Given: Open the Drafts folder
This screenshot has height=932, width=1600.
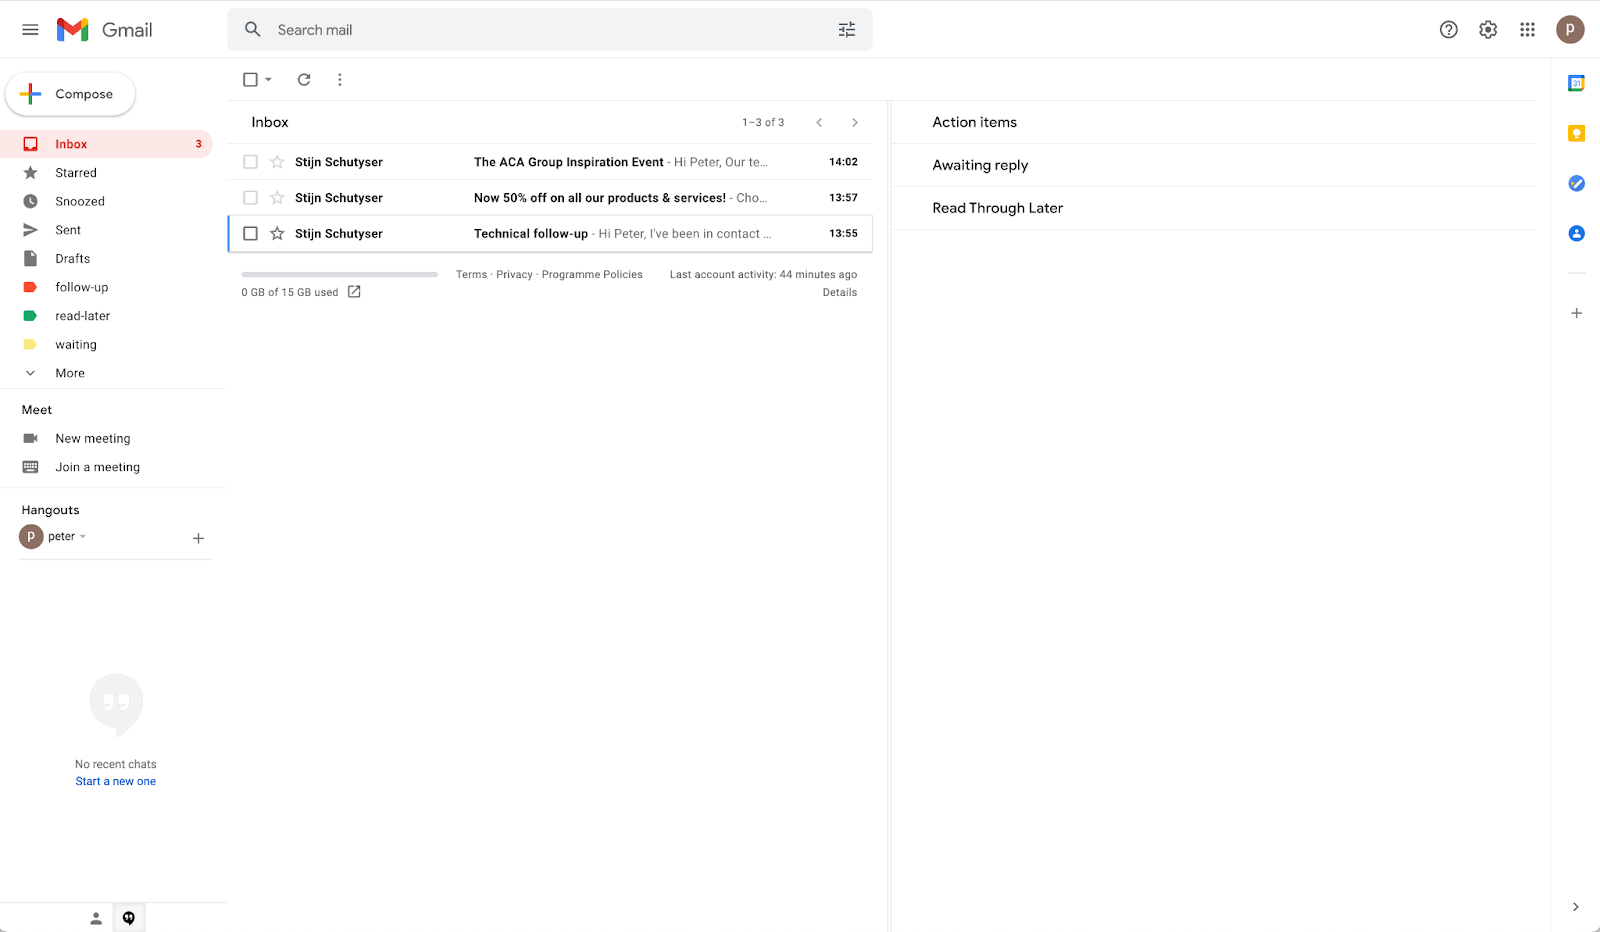Looking at the screenshot, I should [x=72, y=259].
